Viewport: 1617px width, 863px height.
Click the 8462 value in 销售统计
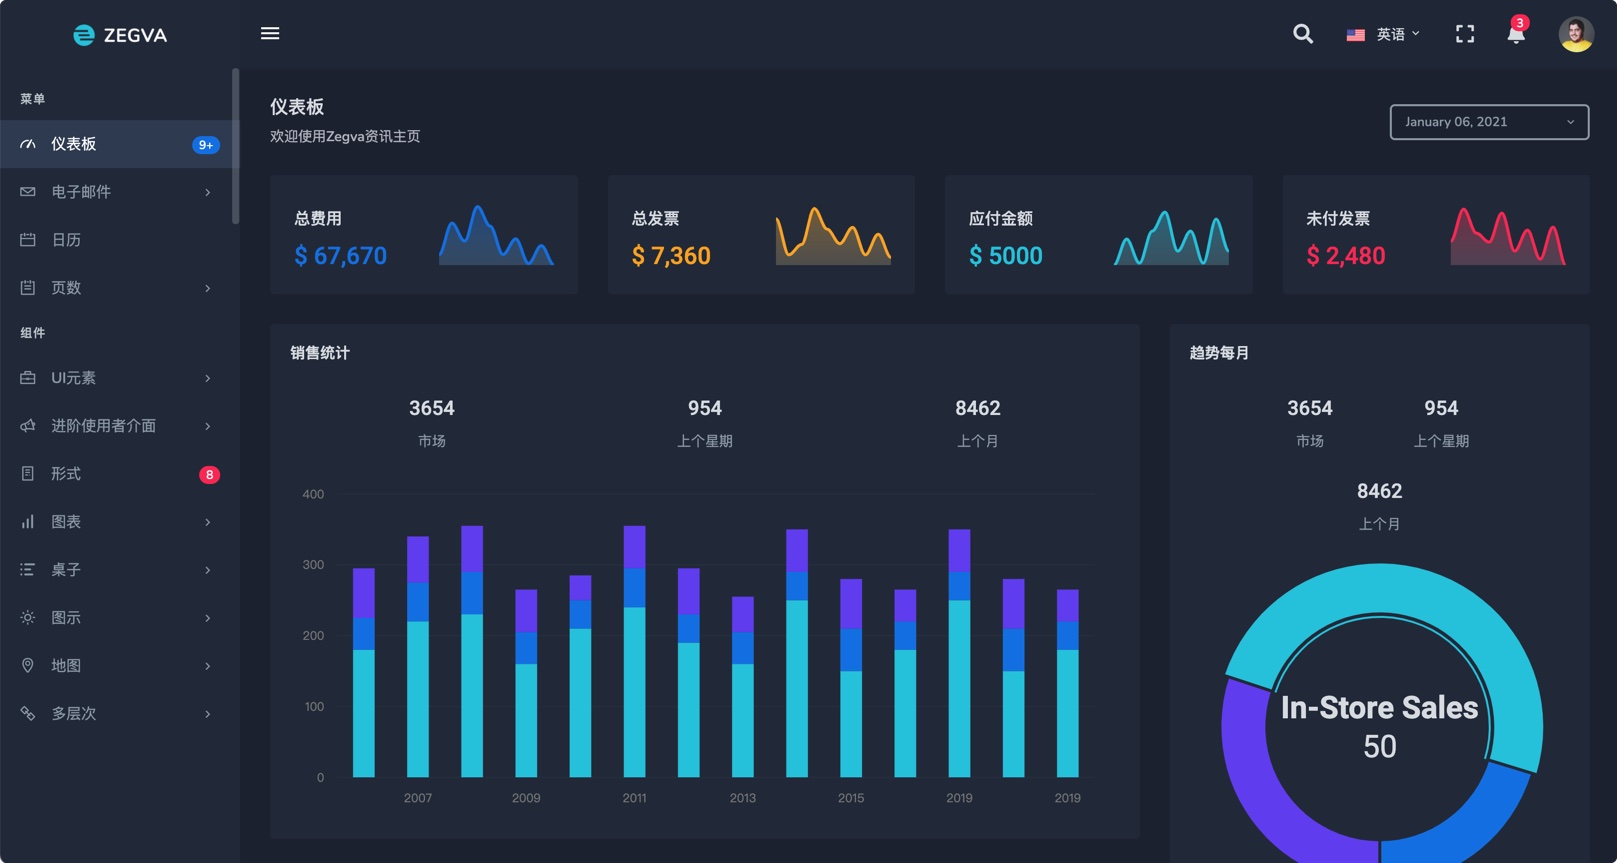pyautogui.click(x=977, y=408)
